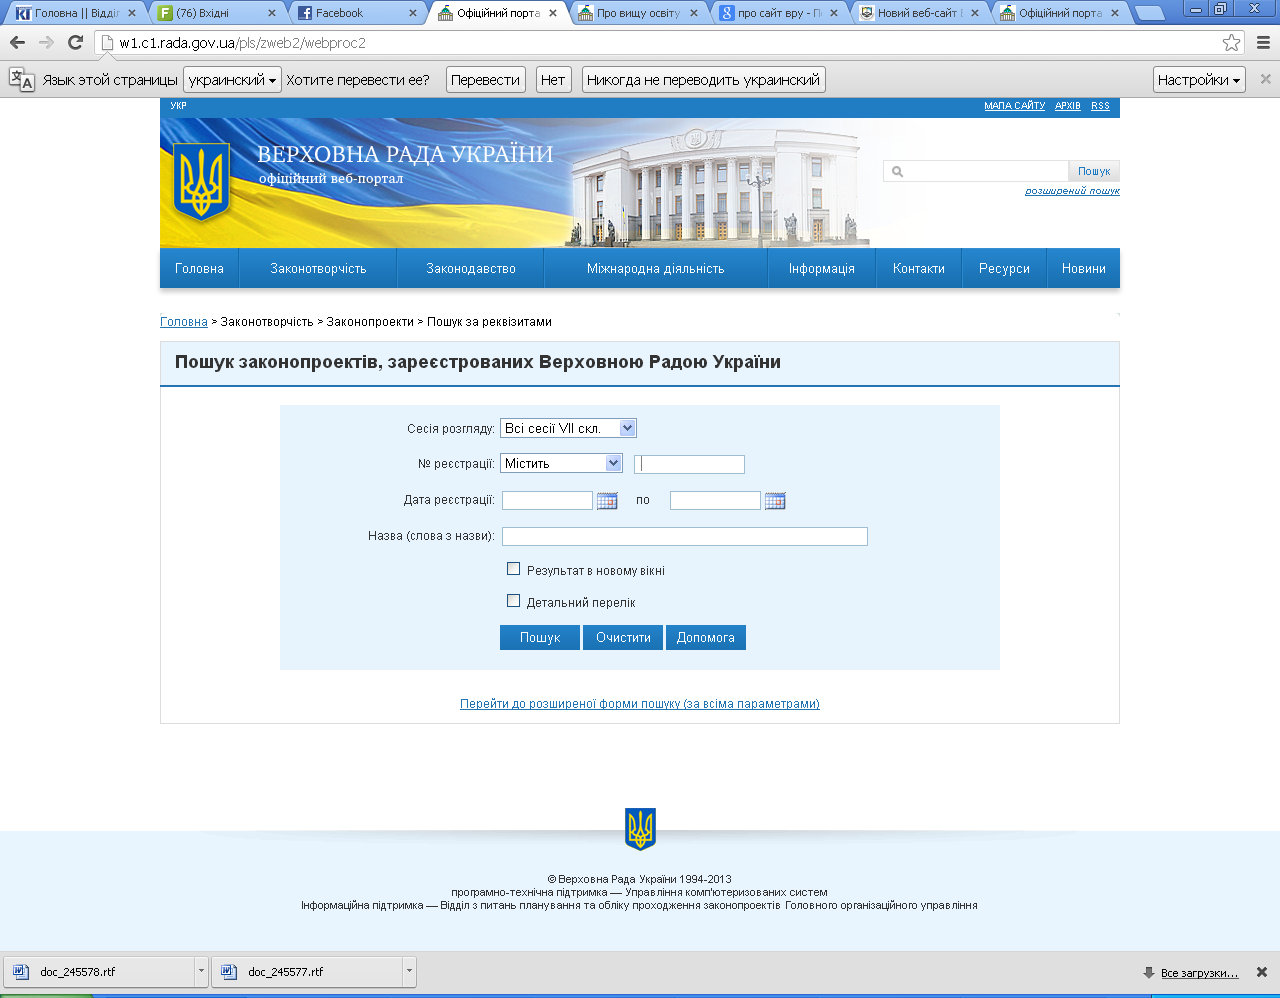Viewport: 1280px width, 998px height.
Task: Open the 'Новини' nav menu
Action: (1084, 268)
